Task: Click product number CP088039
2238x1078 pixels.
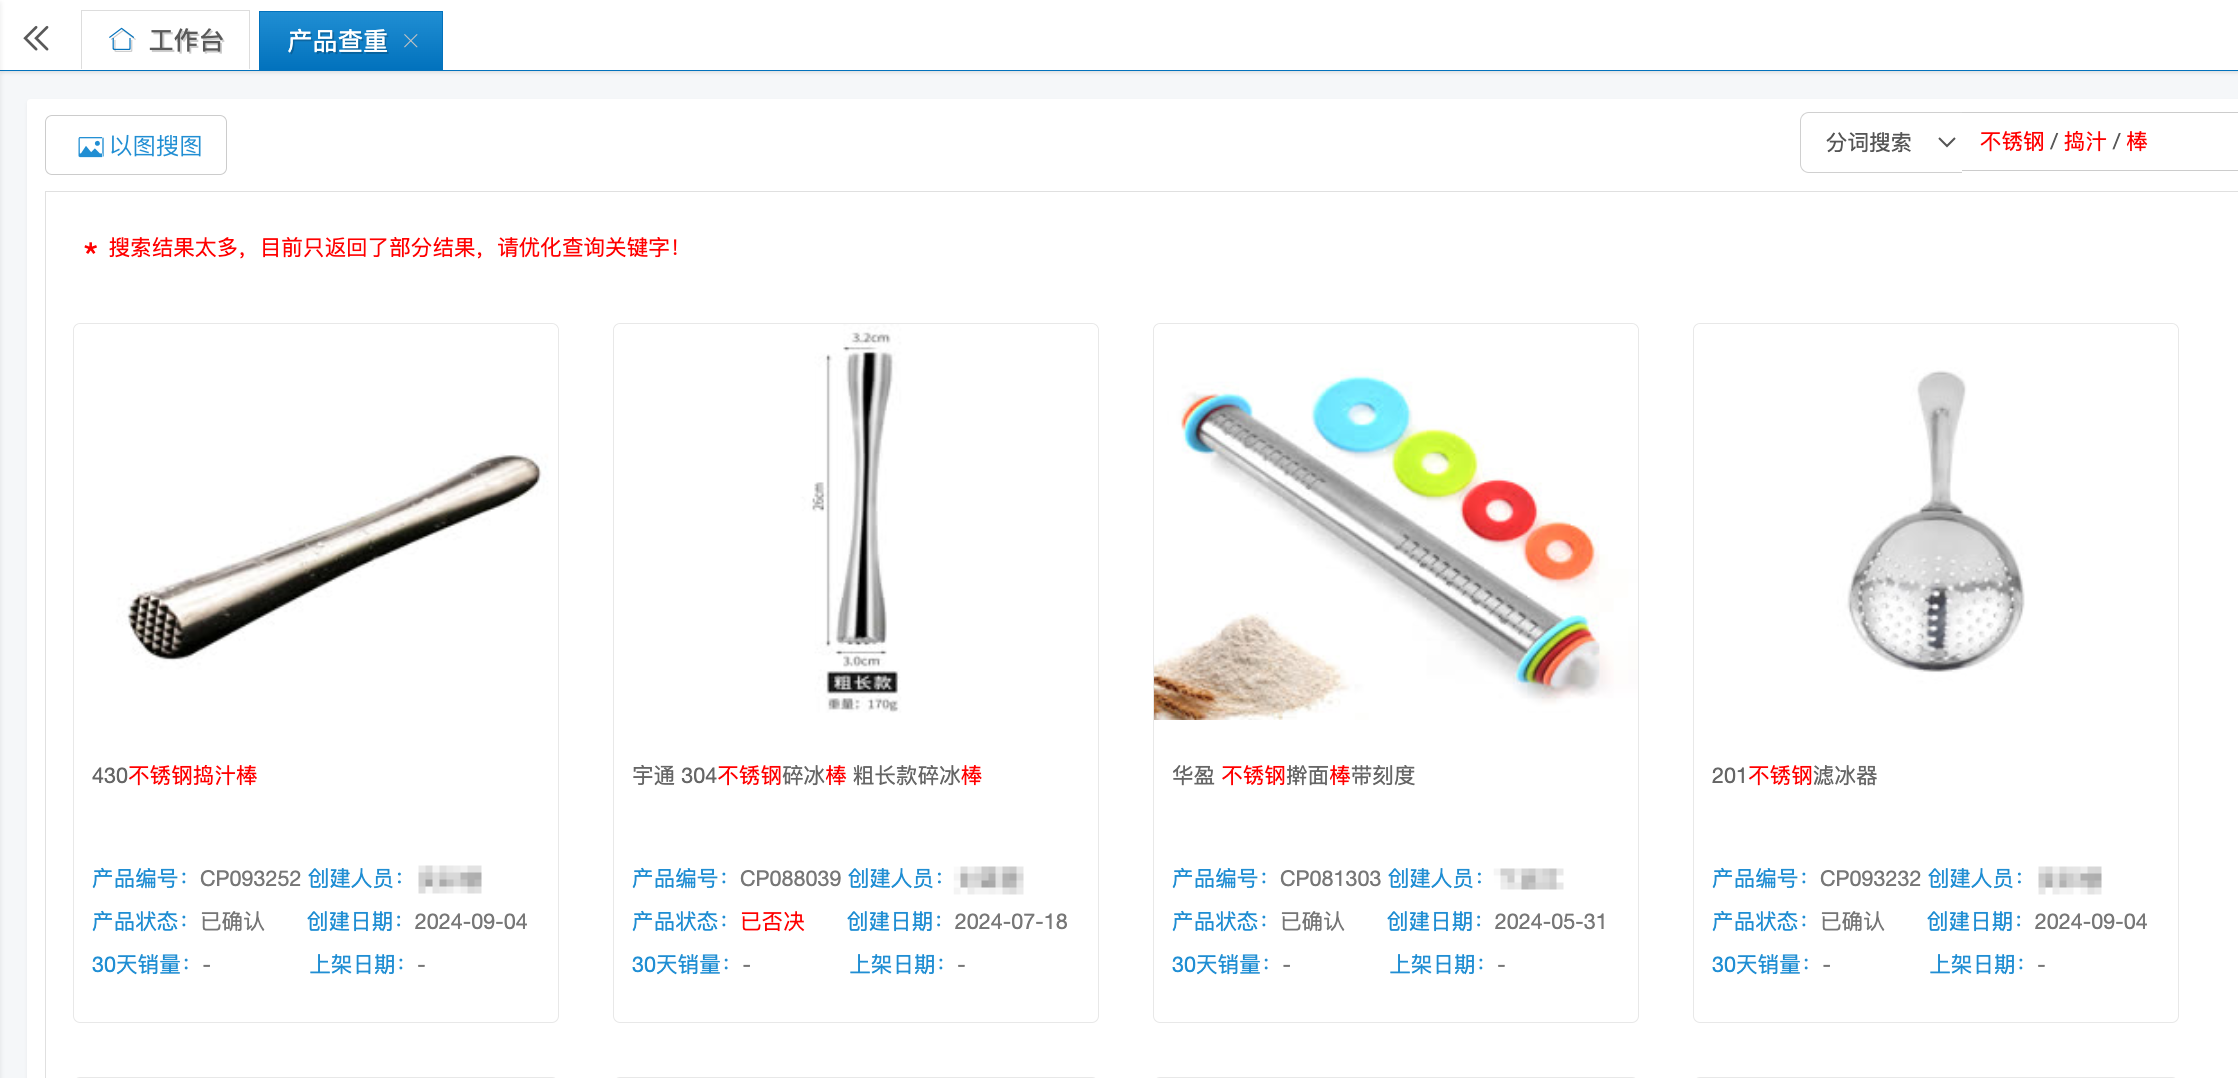Action: coord(790,878)
